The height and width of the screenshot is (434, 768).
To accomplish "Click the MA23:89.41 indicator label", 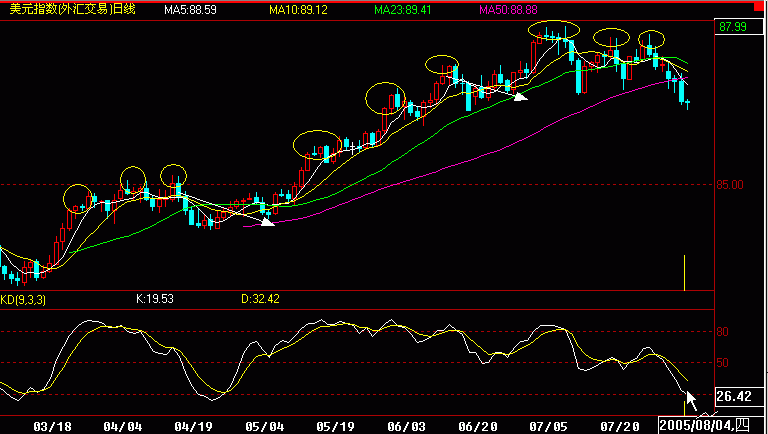I will click(x=403, y=10).
